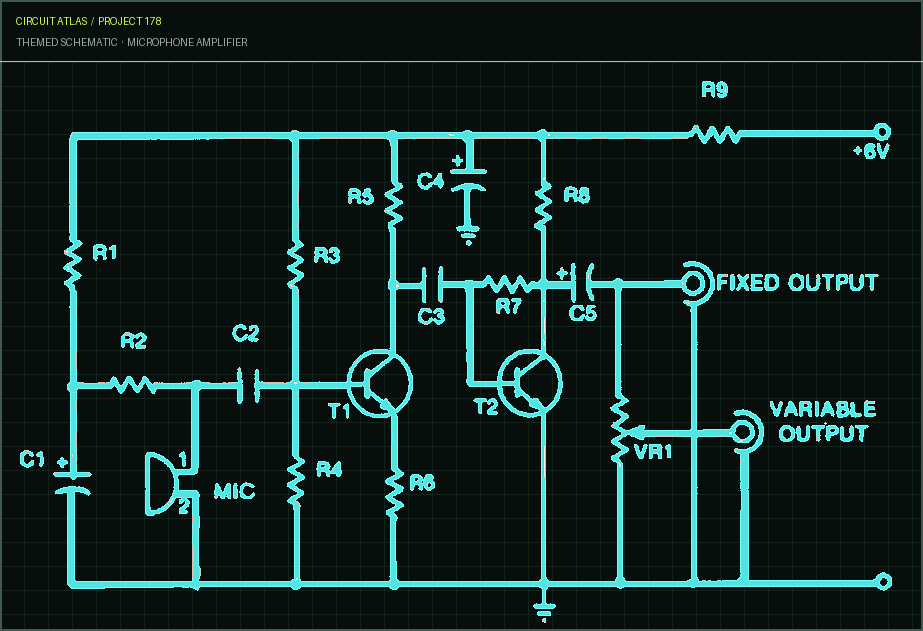Select the VR1 label

click(x=653, y=451)
